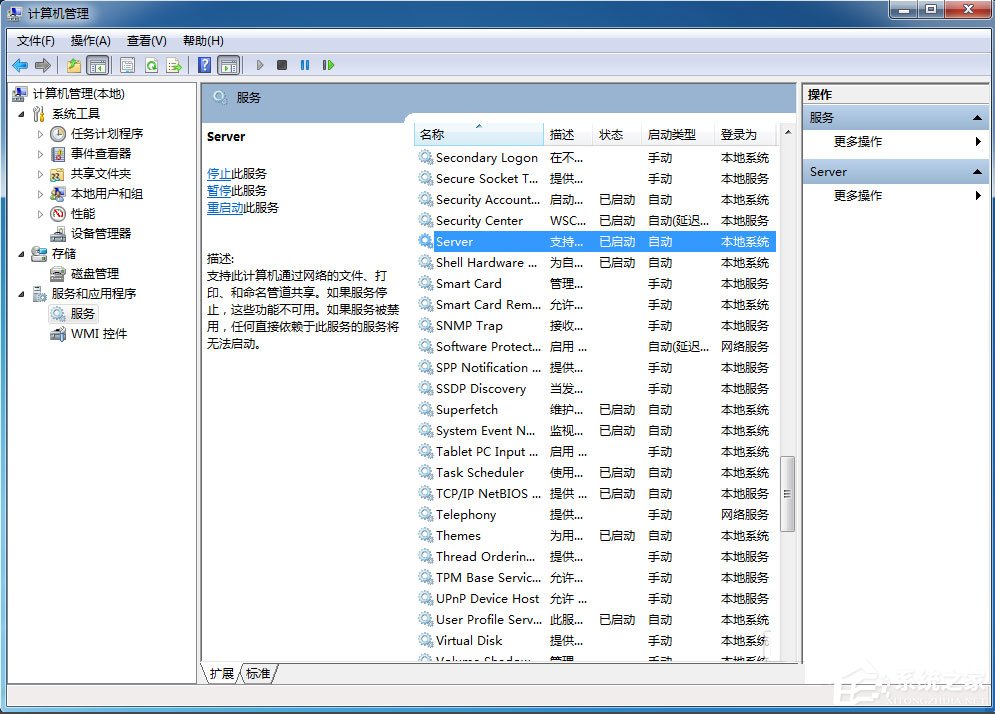Click the Pause Service icon
Screen dimensions: 995x714
[306, 65]
